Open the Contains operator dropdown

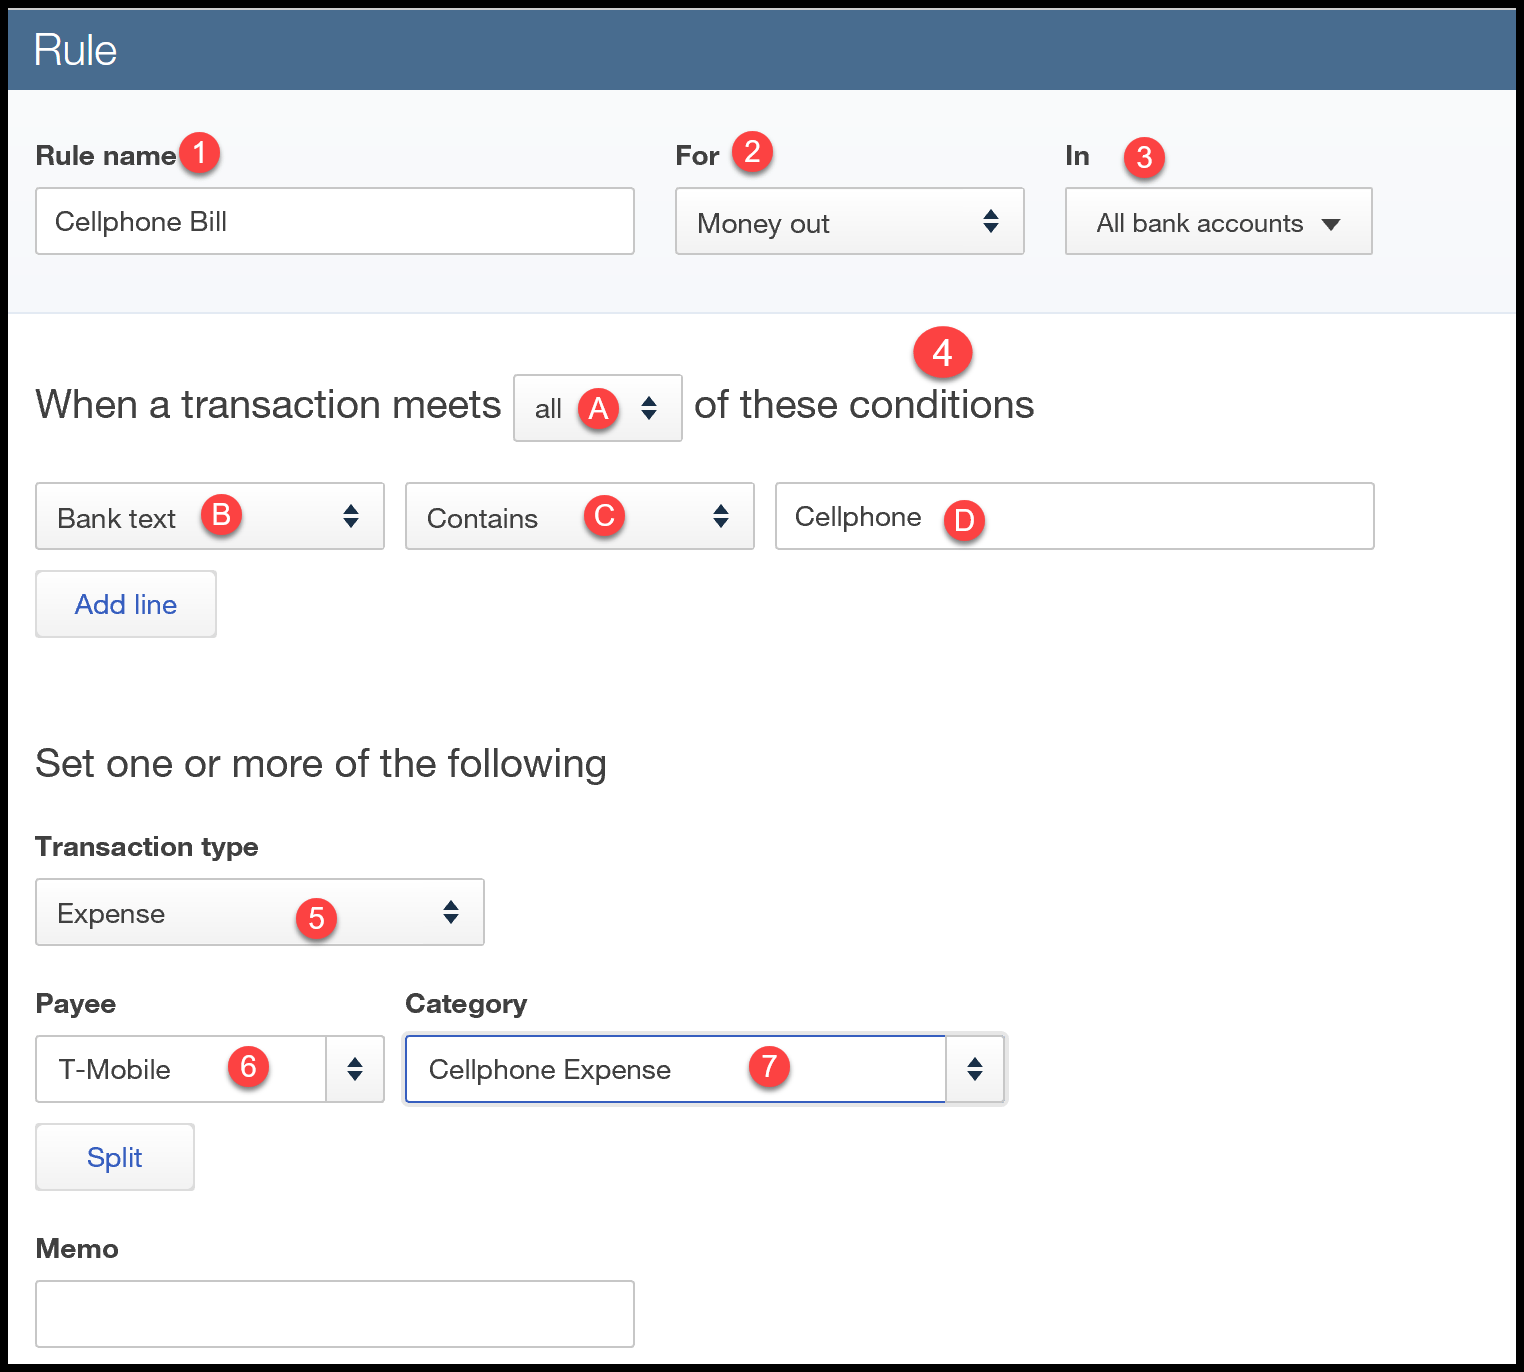(579, 516)
